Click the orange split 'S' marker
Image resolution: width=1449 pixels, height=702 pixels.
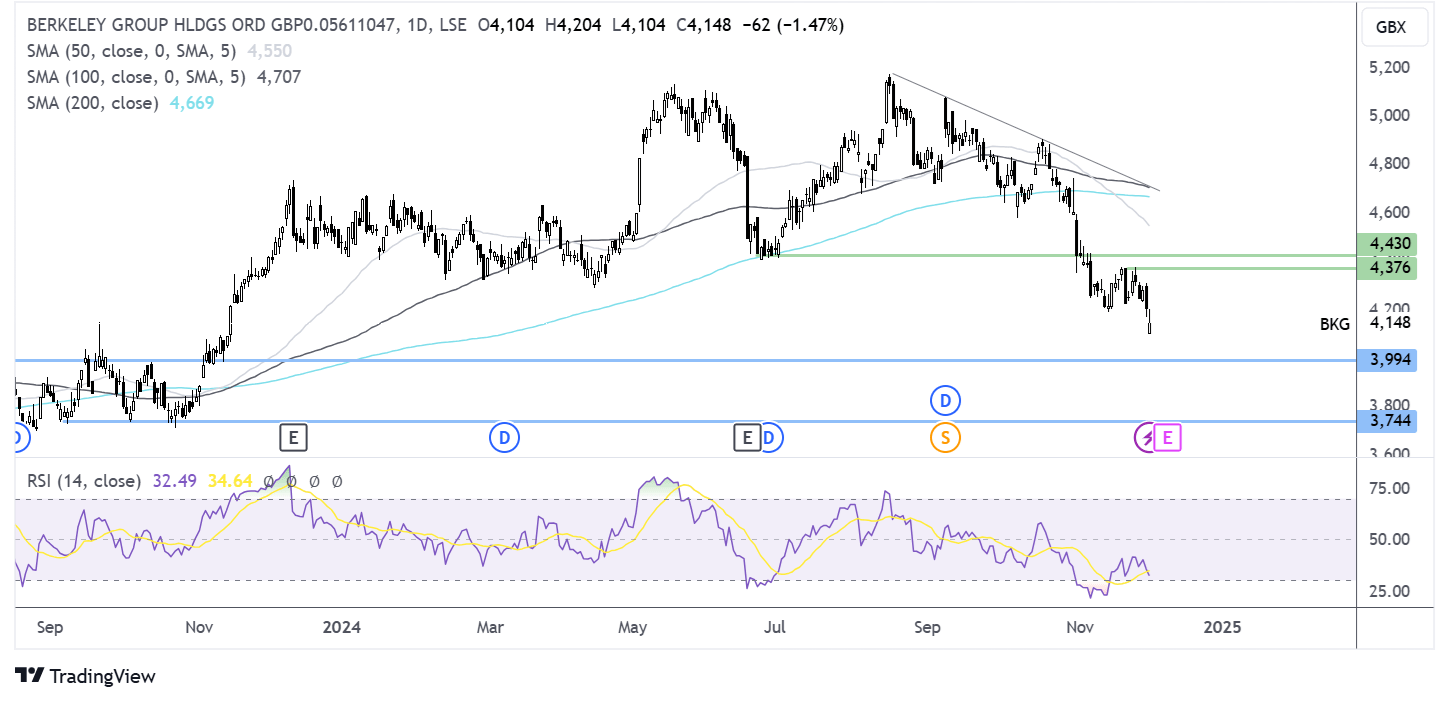point(944,437)
